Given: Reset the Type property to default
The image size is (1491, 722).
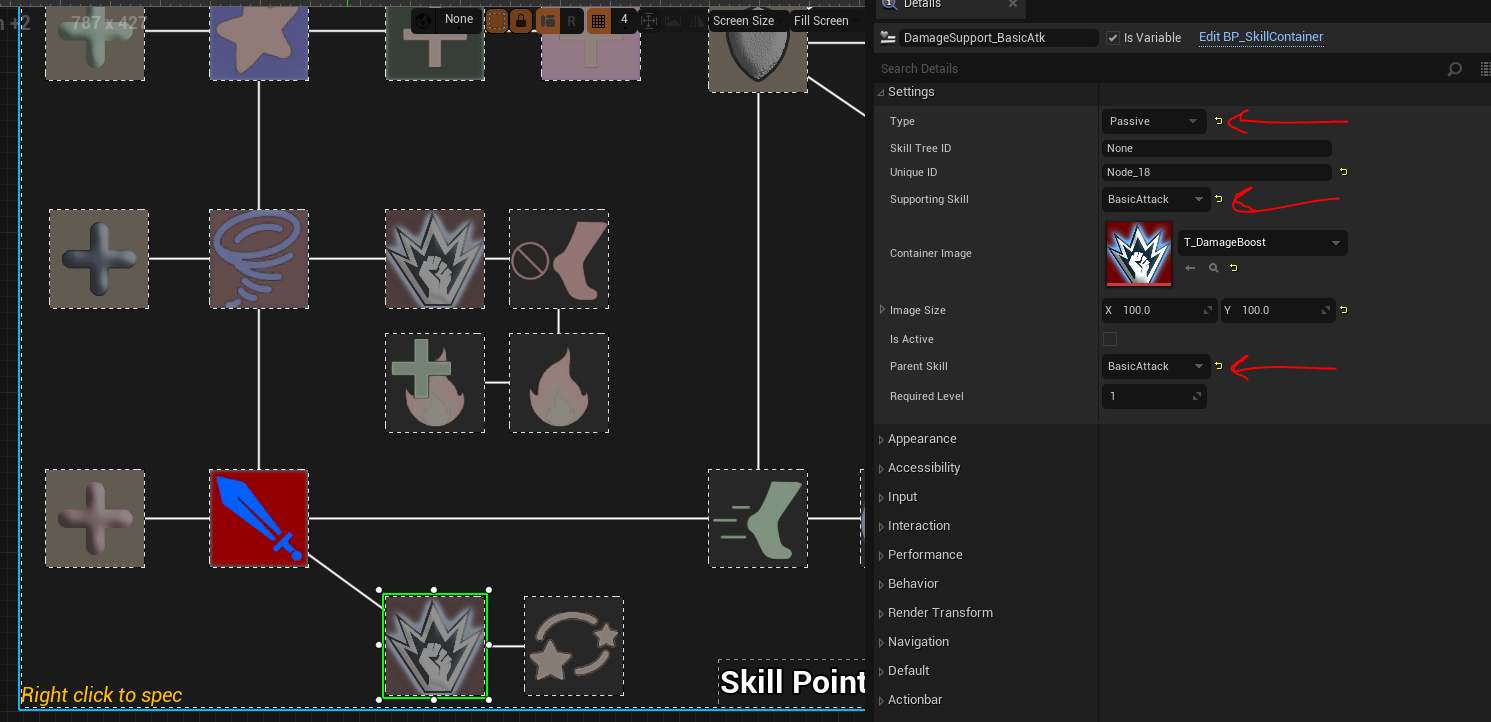Looking at the screenshot, I should coord(1218,121).
